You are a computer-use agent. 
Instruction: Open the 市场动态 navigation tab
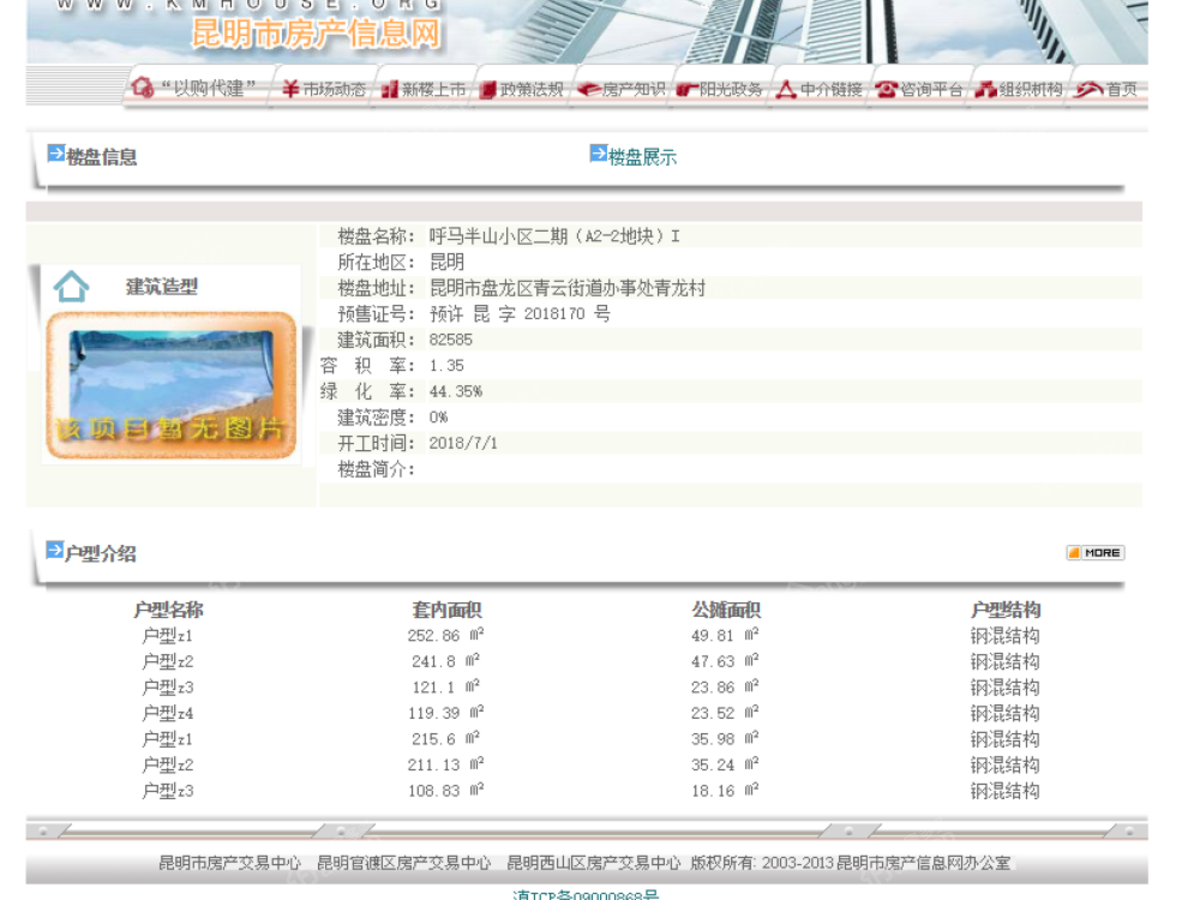[324, 89]
